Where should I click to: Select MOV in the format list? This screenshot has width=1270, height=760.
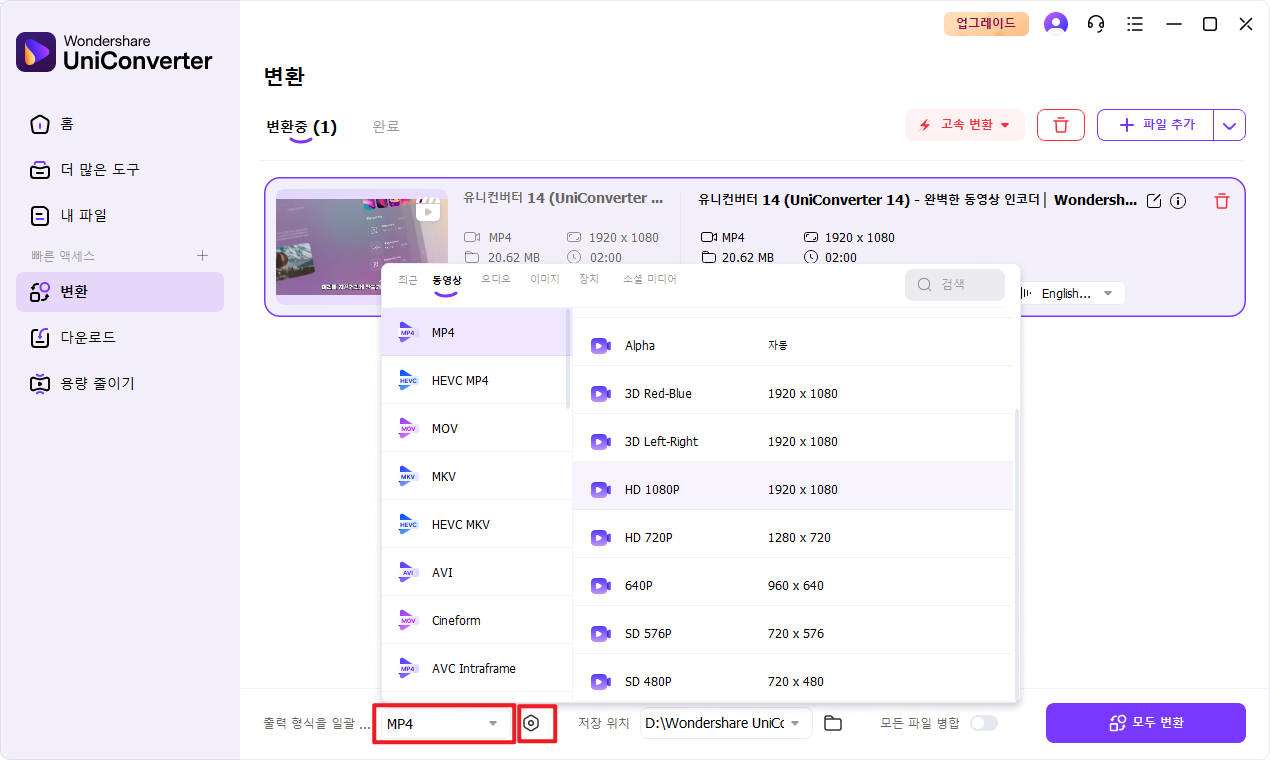[475, 428]
